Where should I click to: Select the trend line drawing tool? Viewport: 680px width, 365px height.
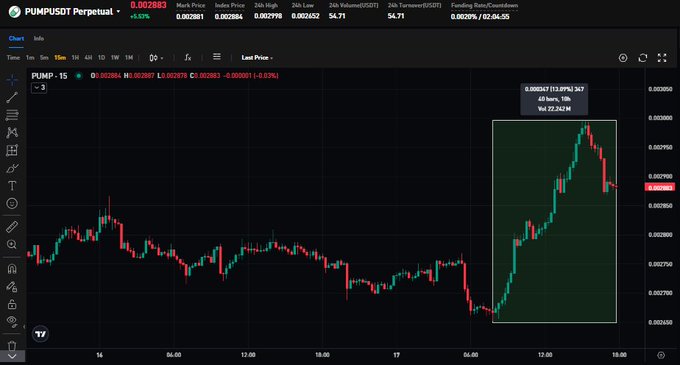click(x=12, y=98)
